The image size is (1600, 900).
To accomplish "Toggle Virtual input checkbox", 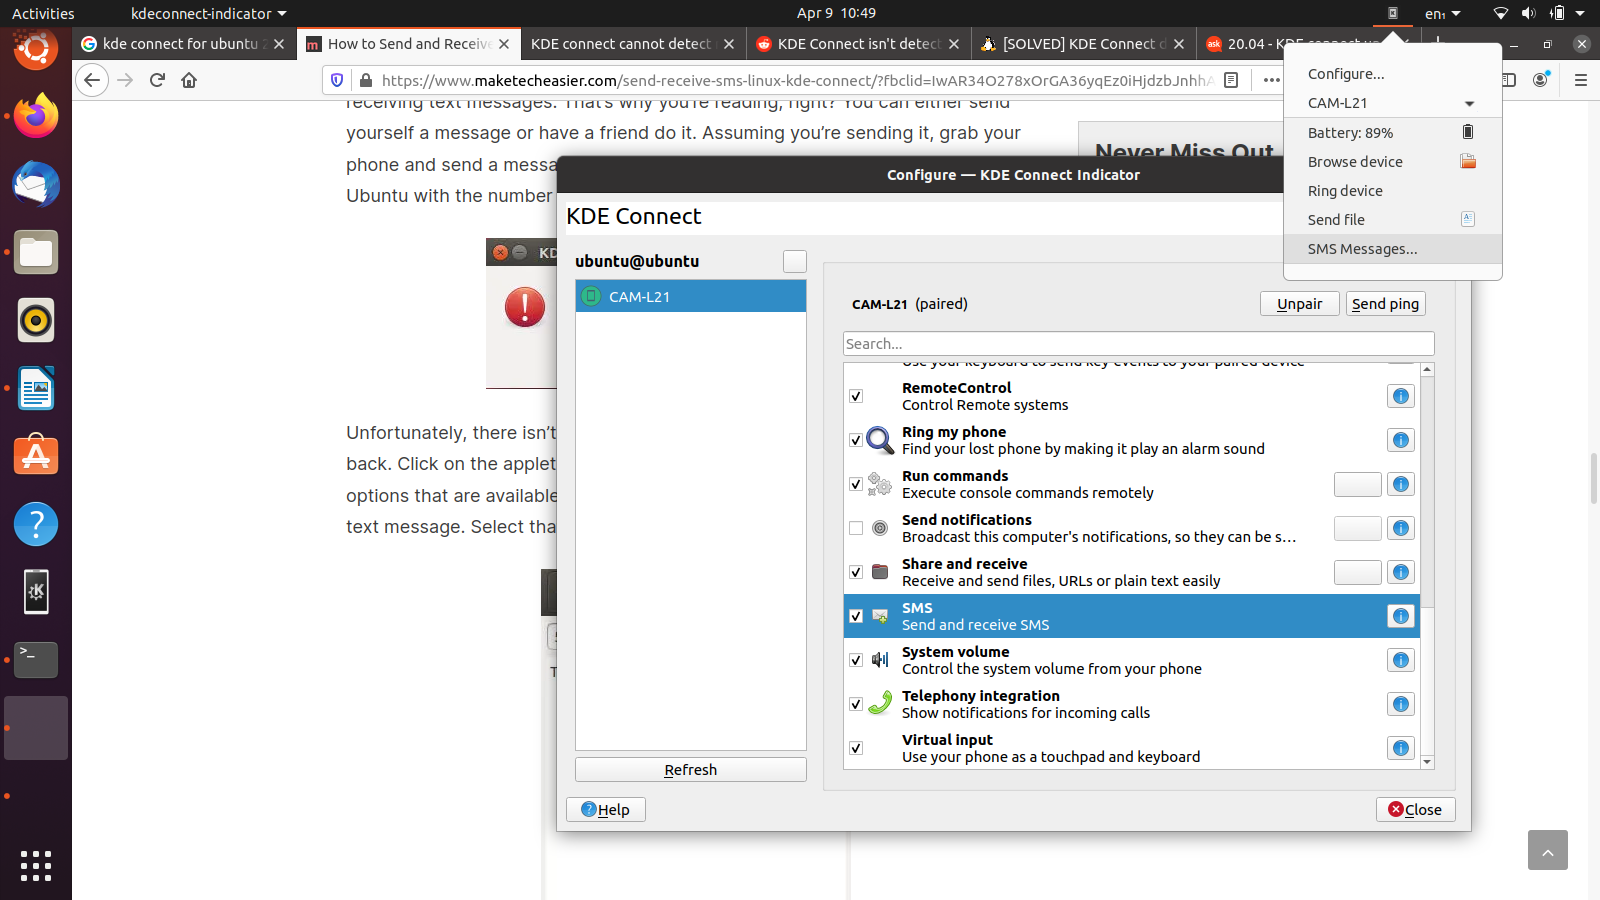I will 856,748.
